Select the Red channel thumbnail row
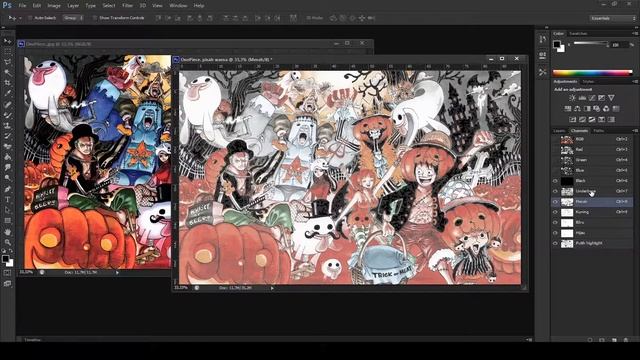The height and width of the screenshot is (360, 640). pos(593,149)
